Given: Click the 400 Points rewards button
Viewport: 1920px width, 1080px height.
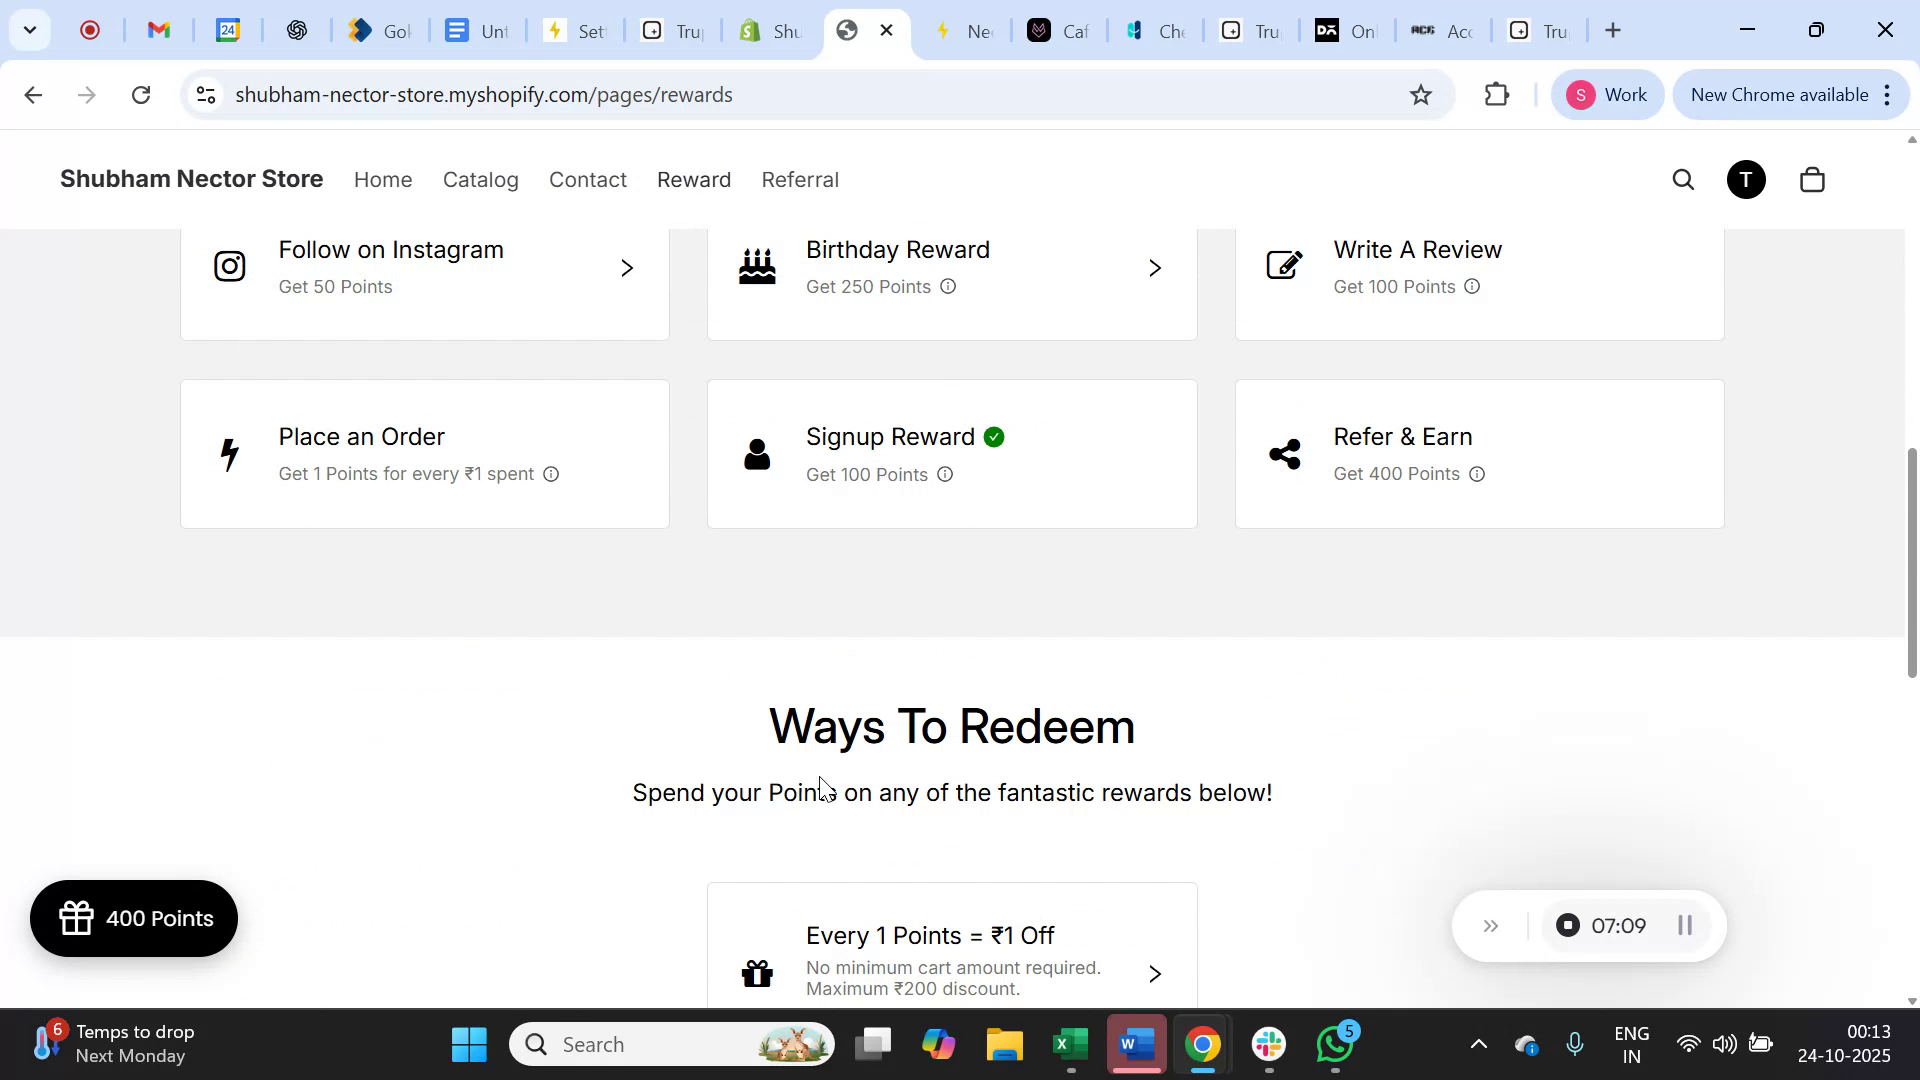Looking at the screenshot, I should pyautogui.click(x=133, y=918).
